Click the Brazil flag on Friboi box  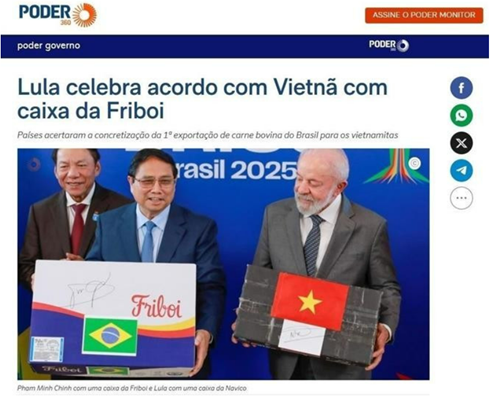[x=110, y=336]
